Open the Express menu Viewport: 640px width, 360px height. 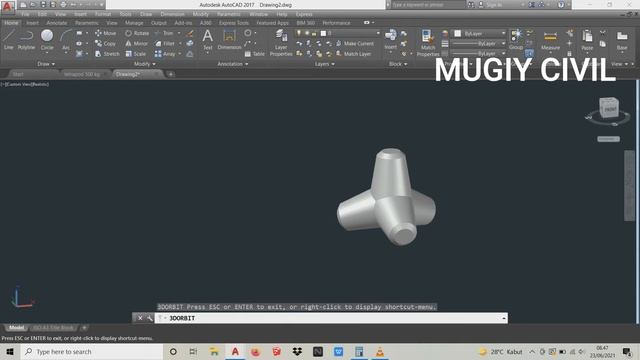click(304, 14)
